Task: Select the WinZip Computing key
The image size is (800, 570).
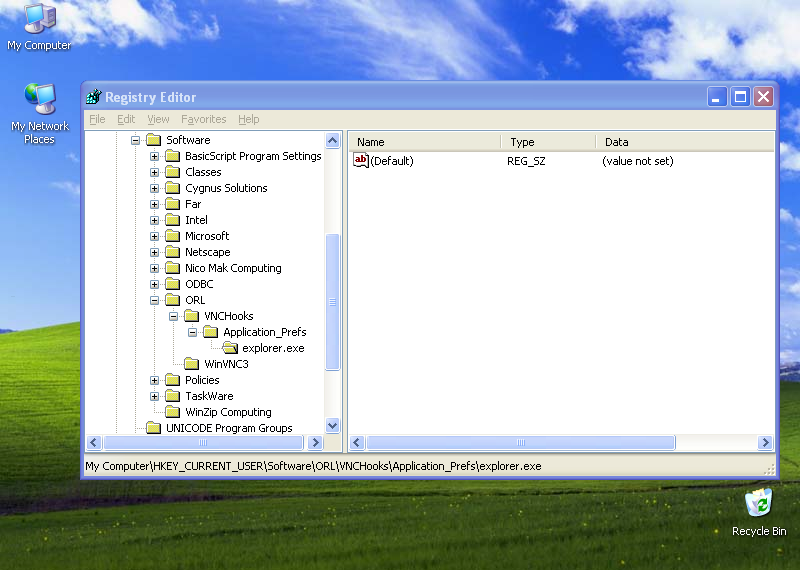Action: 228,412
